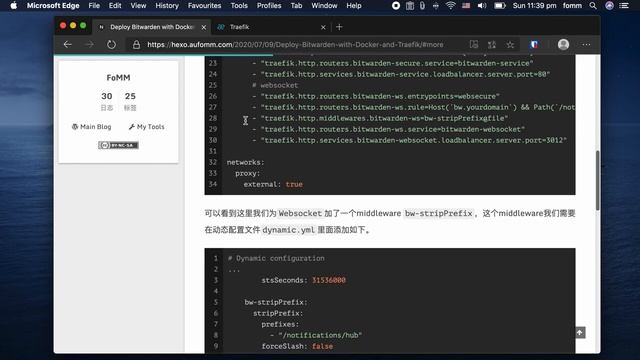Click the address bar URL field

click(x=295, y=44)
